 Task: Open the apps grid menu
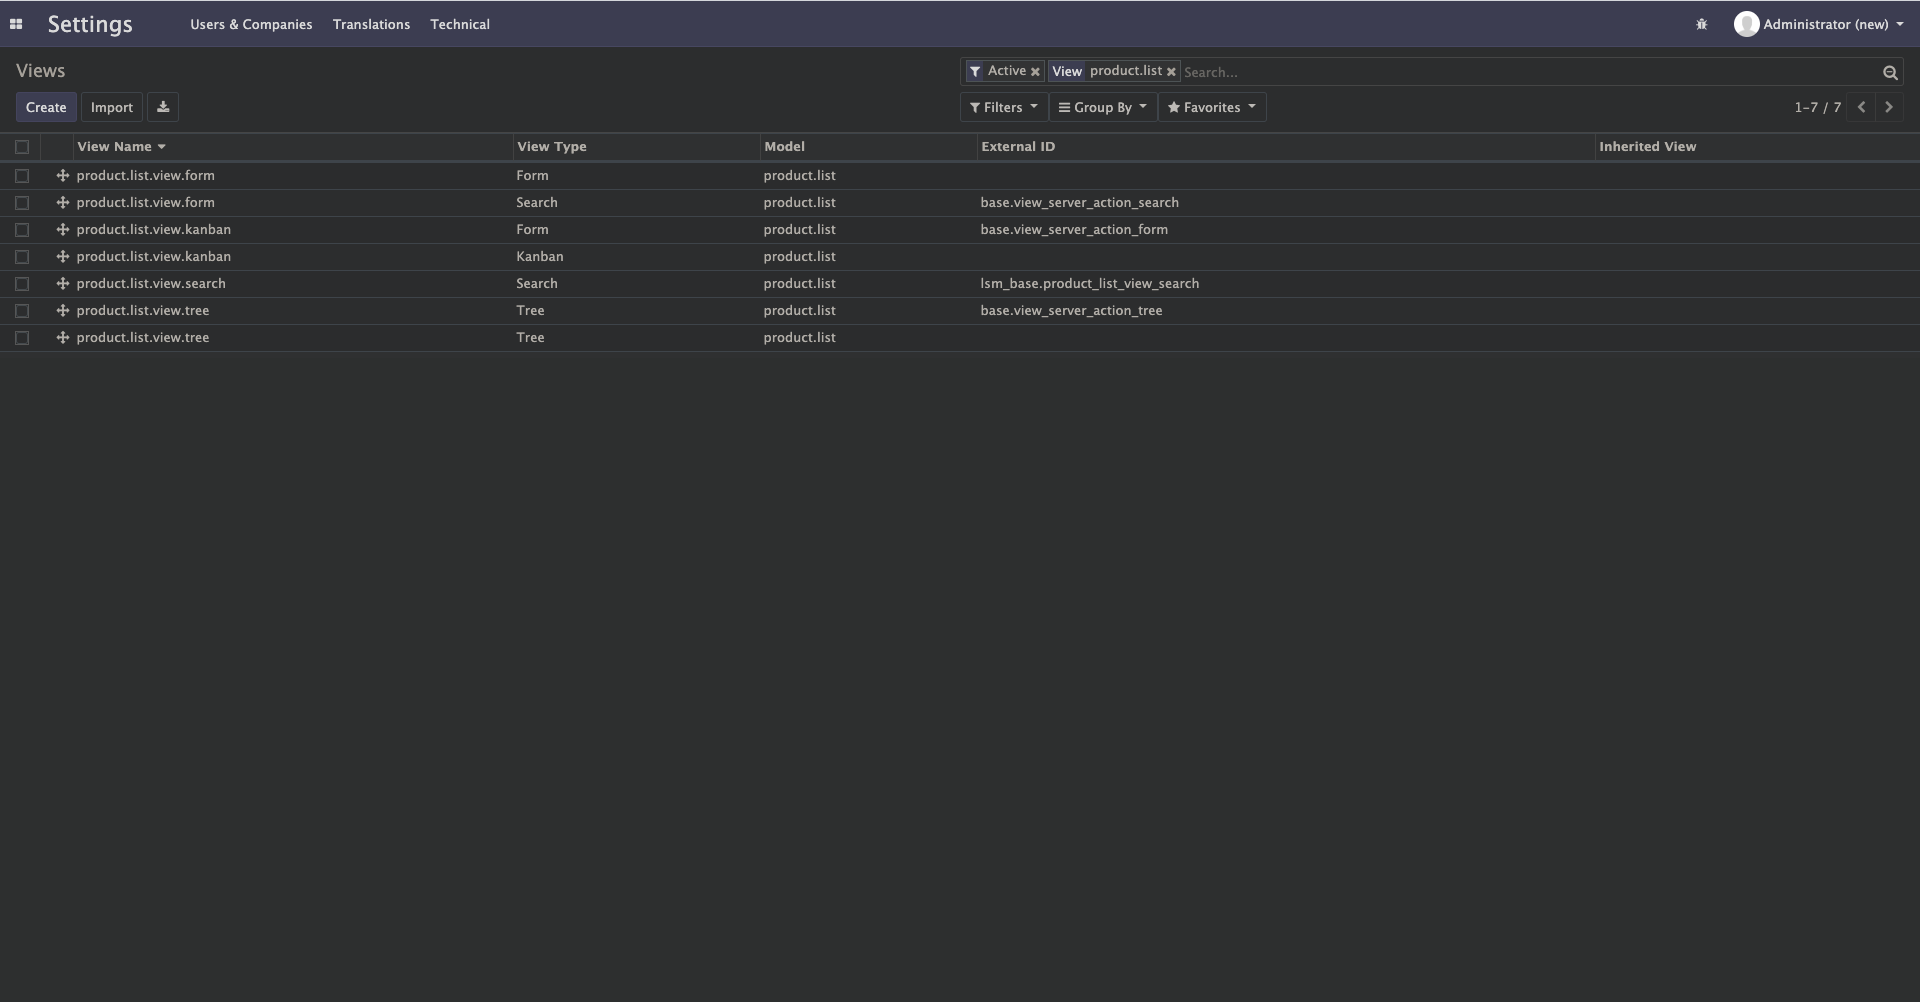(15, 24)
